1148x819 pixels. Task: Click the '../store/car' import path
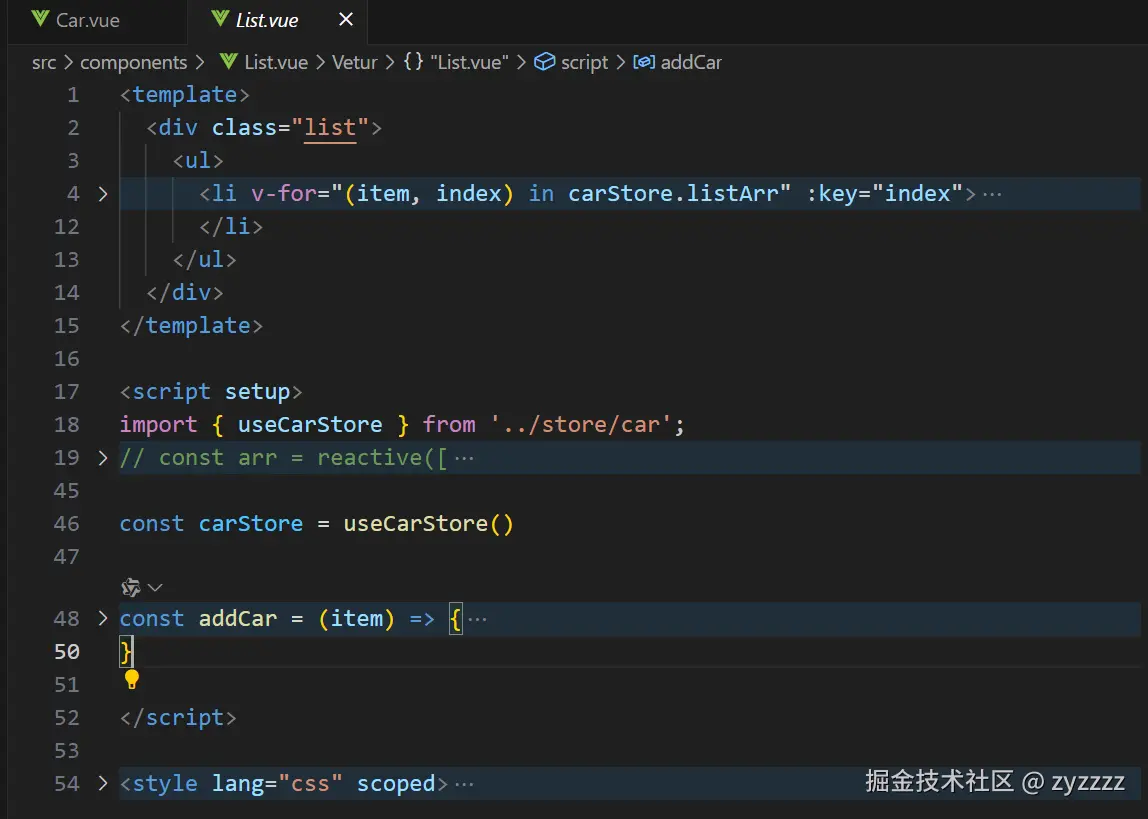580,425
